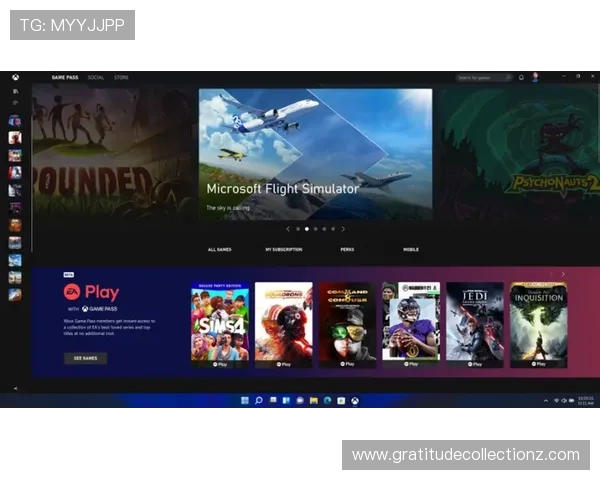The image size is (600, 480).
Task: Switch to the Social tab
Action: [x=96, y=77]
